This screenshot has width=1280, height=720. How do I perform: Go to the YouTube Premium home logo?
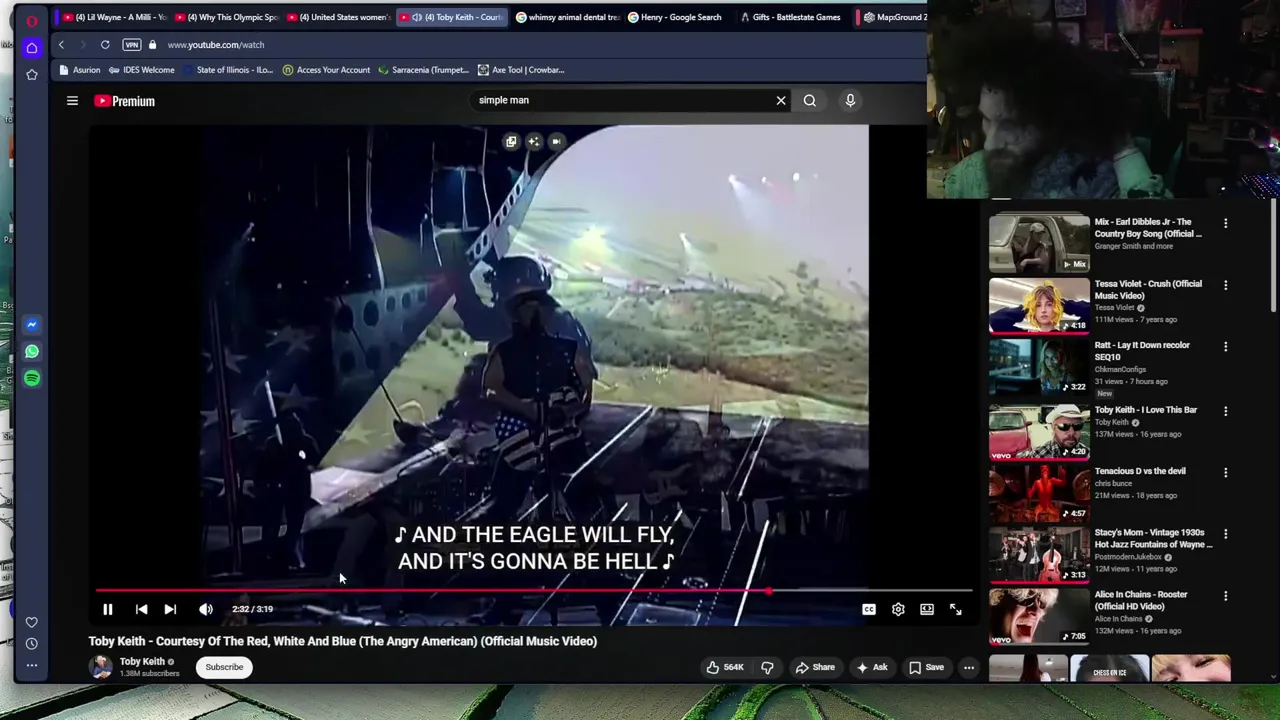[124, 101]
